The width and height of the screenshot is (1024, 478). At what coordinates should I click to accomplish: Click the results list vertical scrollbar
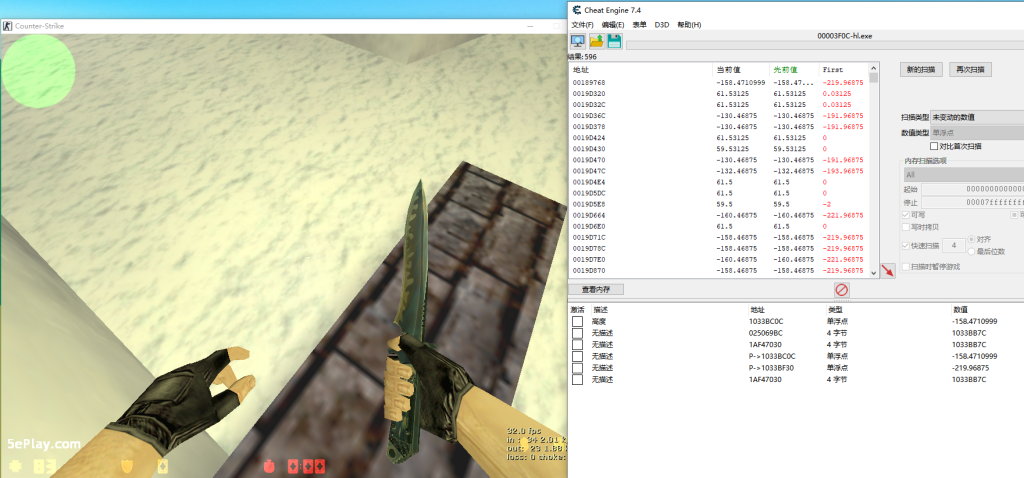(874, 170)
